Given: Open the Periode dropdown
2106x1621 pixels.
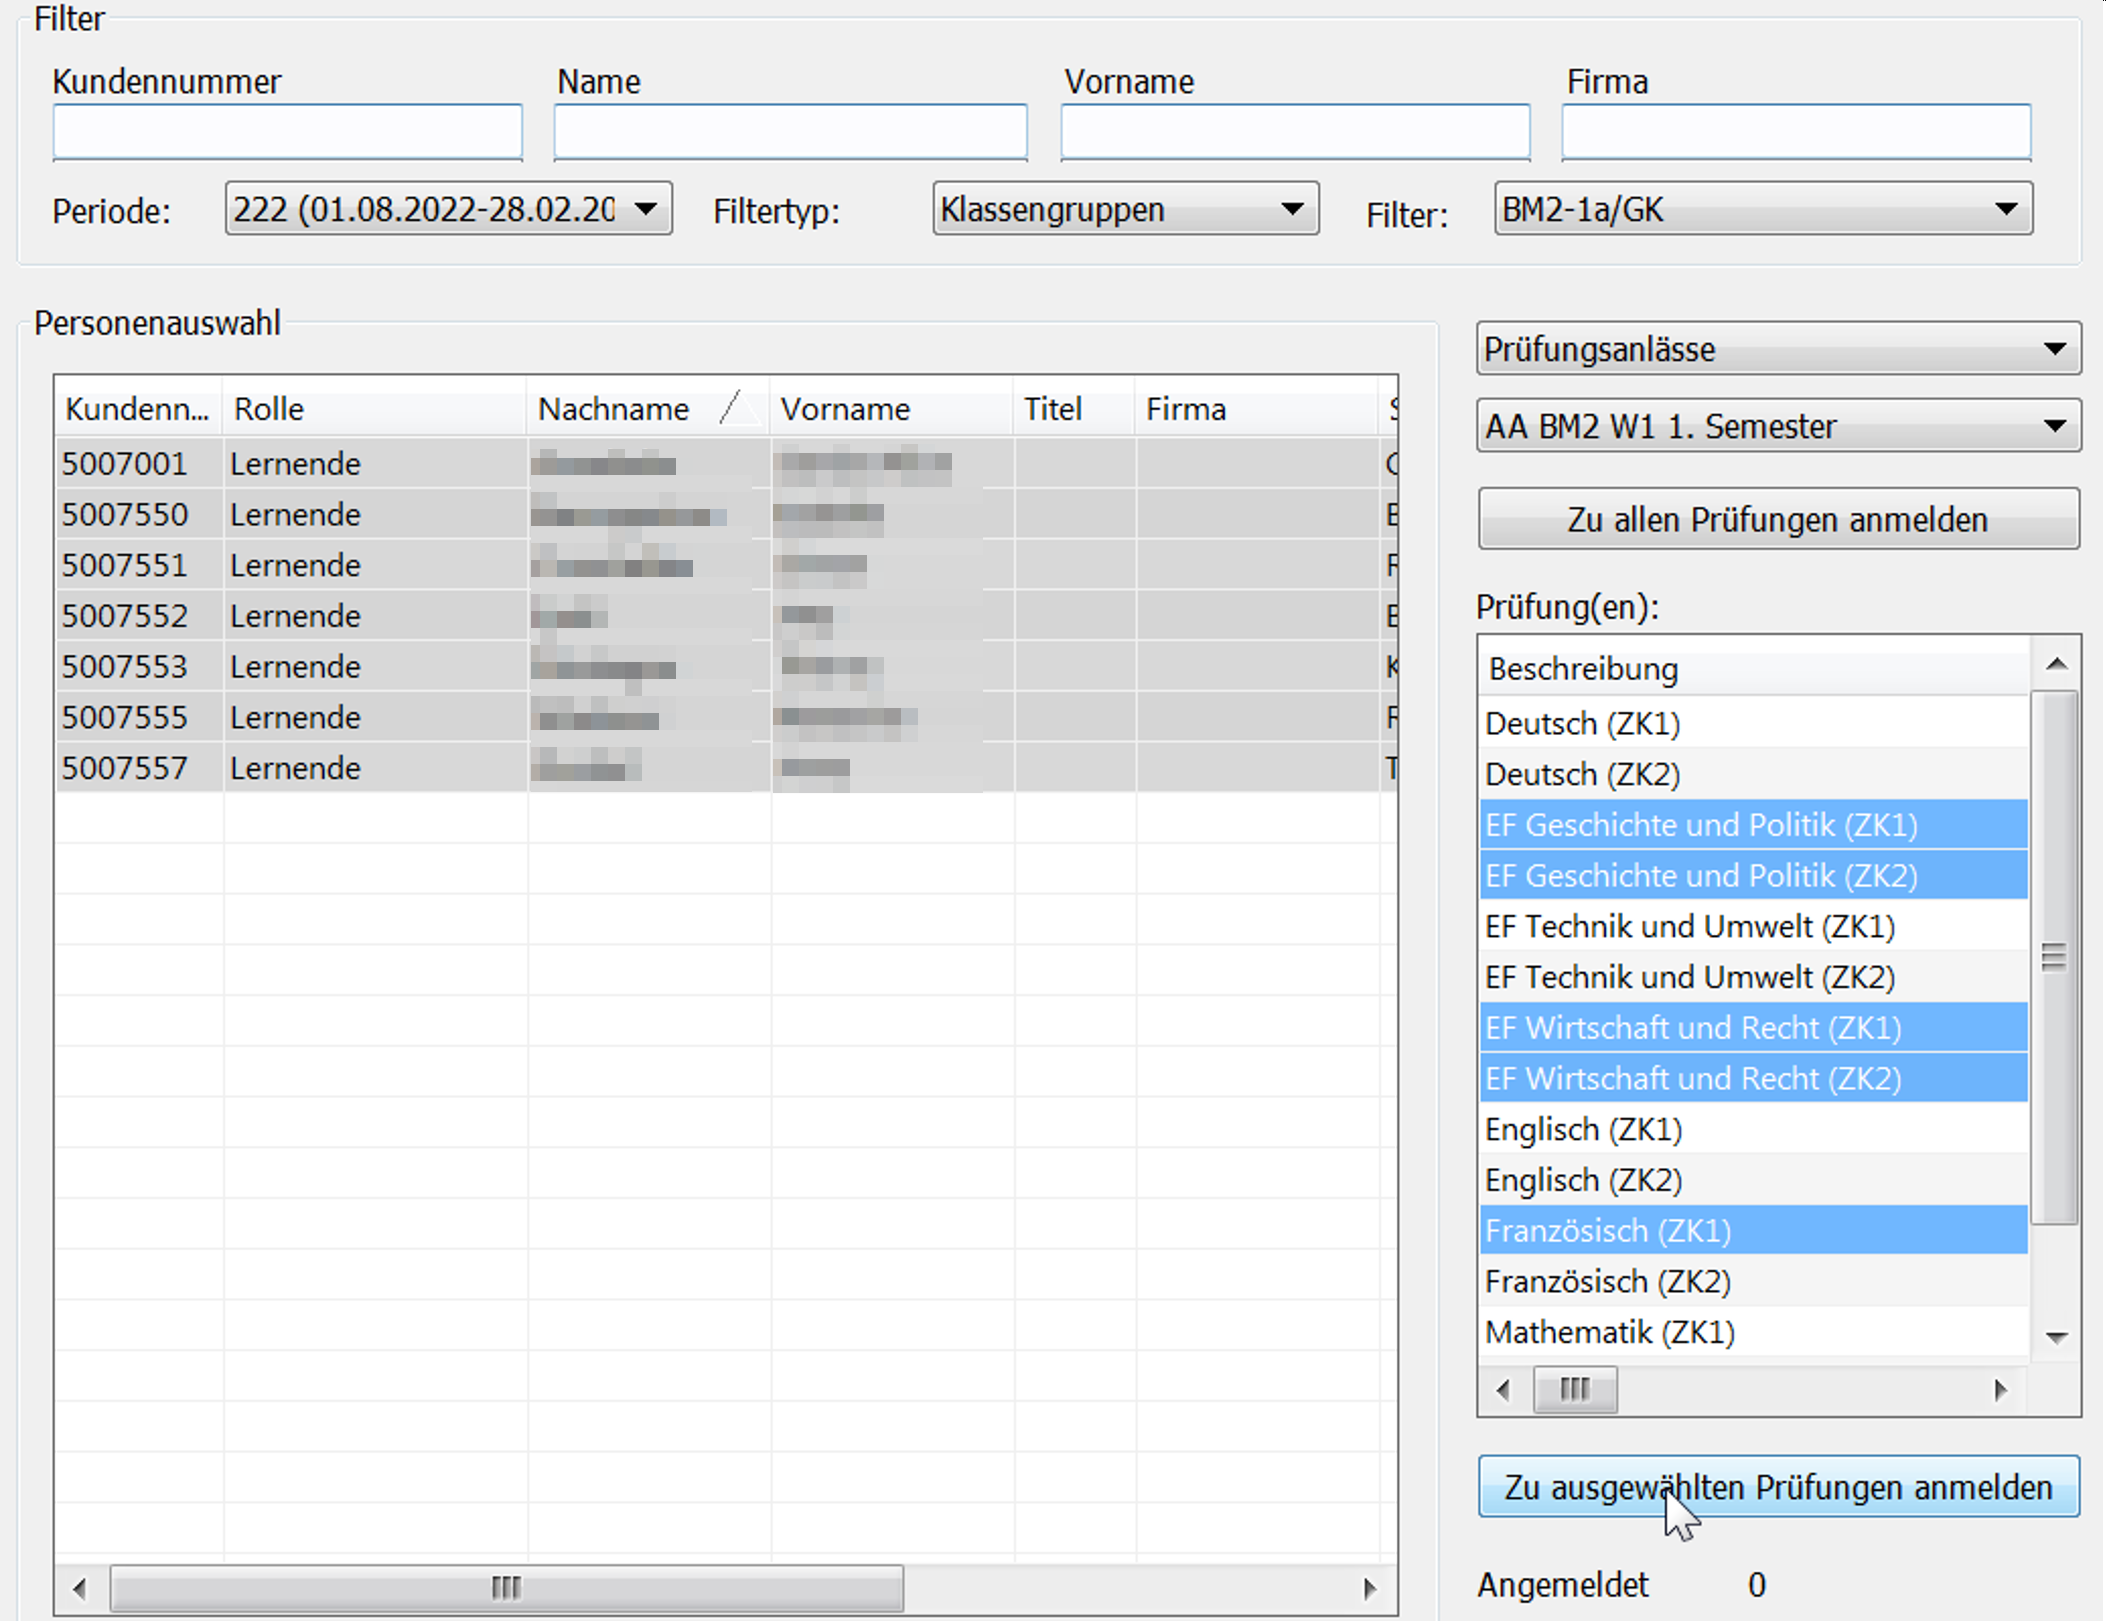Looking at the screenshot, I should point(447,209).
